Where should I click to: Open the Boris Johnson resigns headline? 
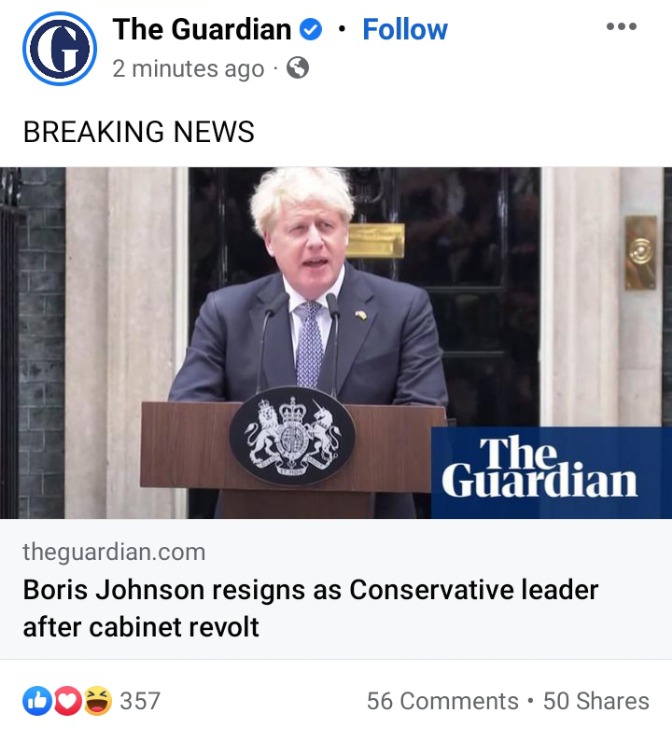[x=311, y=608]
